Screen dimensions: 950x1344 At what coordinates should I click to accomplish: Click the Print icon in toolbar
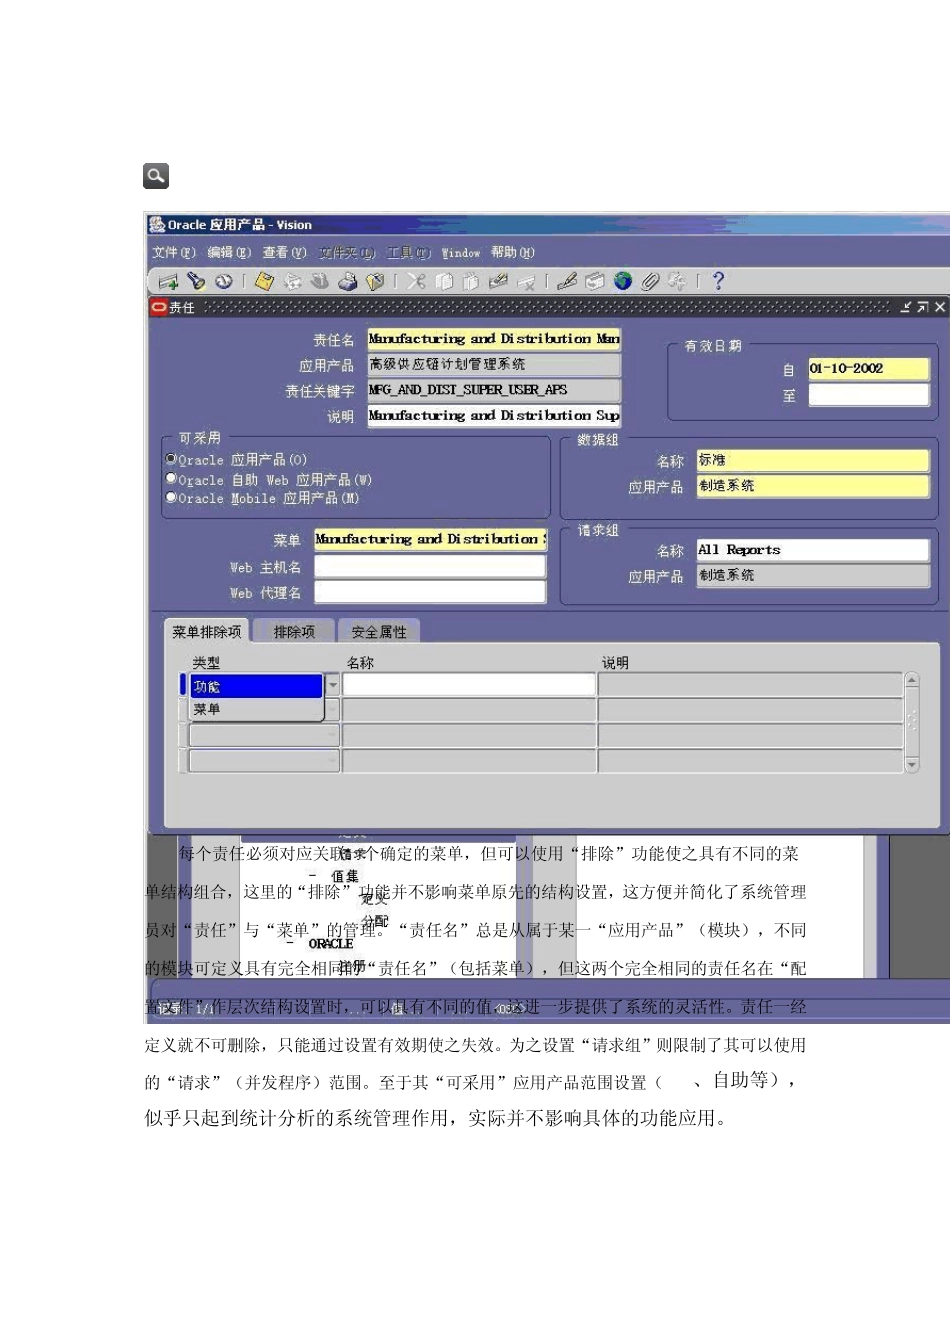point(347,282)
